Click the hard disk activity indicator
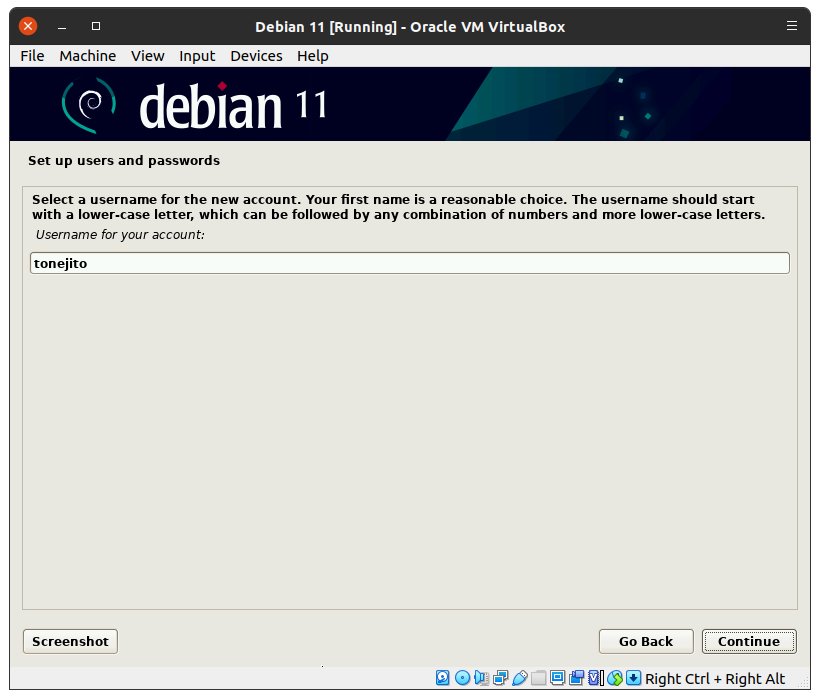This screenshot has height=699, width=820. coord(443,678)
